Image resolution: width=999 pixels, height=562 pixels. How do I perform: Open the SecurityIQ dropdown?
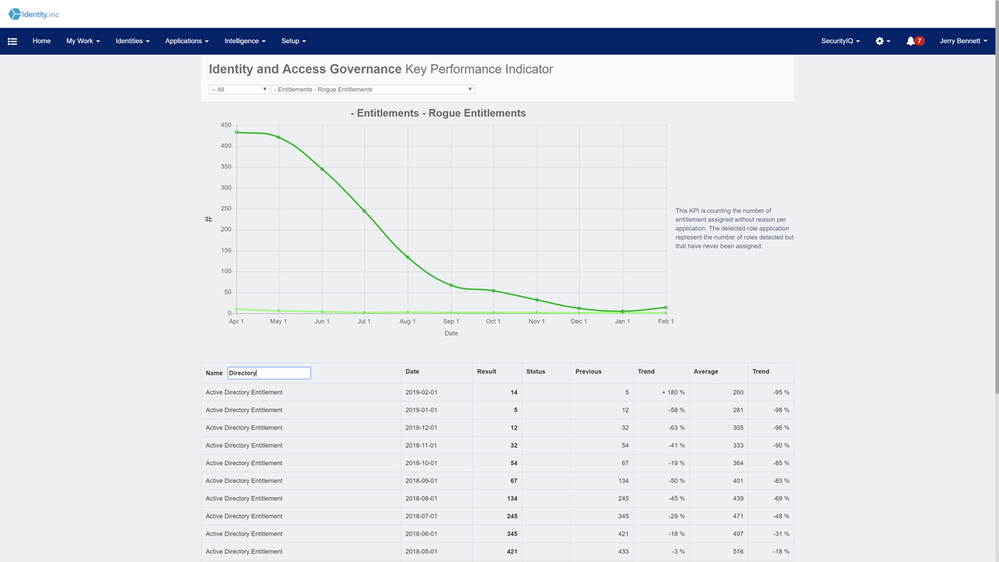(840, 42)
